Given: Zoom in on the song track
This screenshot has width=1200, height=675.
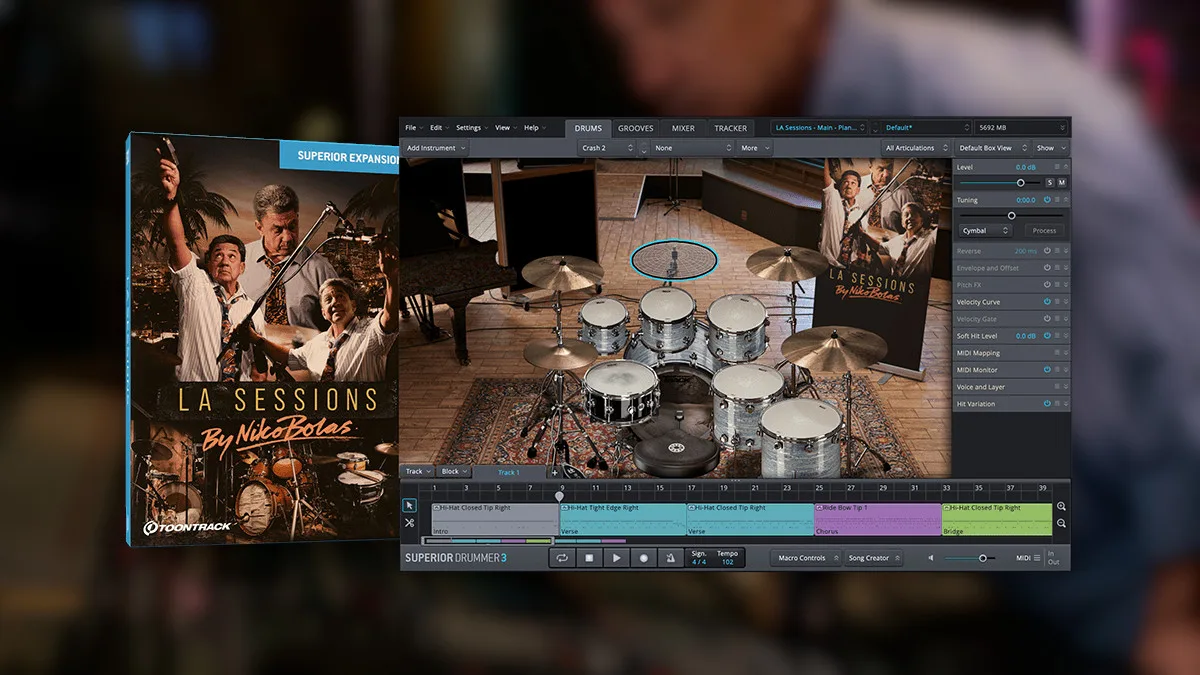Looking at the screenshot, I should point(1061,507).
